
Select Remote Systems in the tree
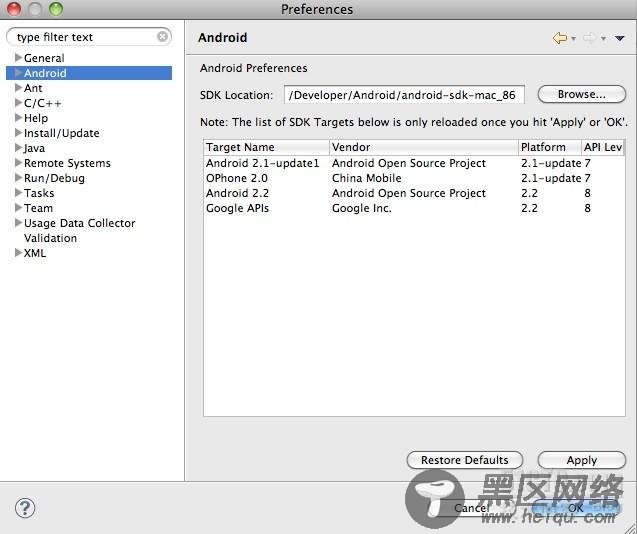67,163
